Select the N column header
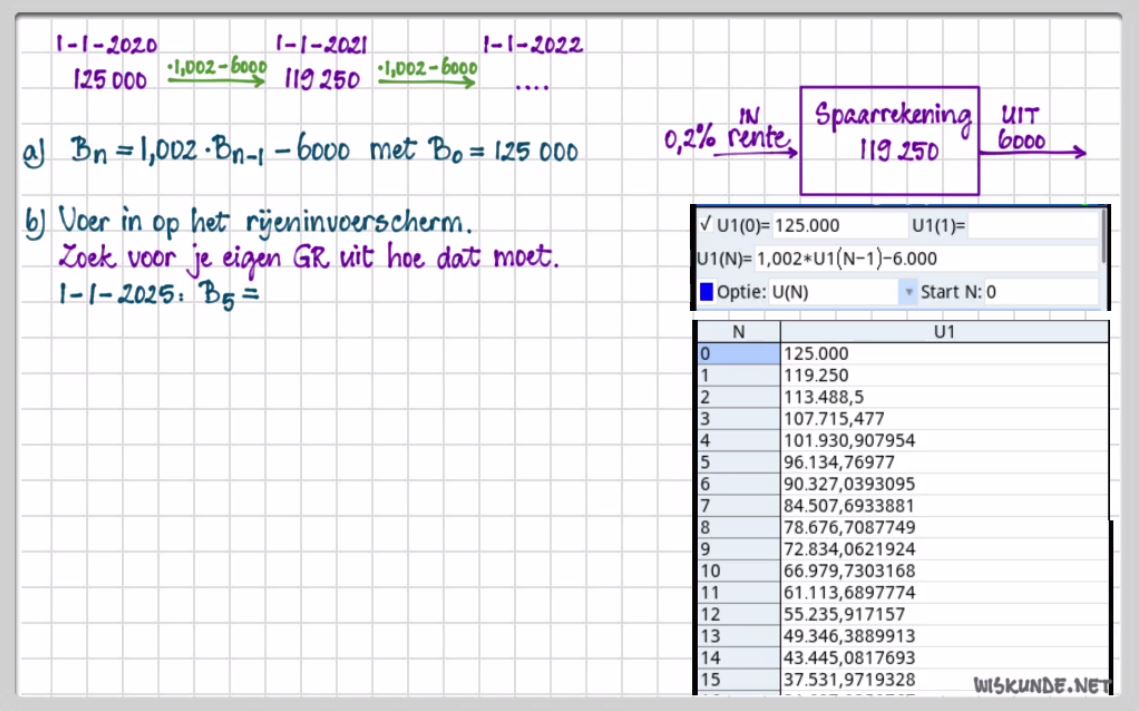This screenshot has height=711, width=1139. (x=739, y=332)
